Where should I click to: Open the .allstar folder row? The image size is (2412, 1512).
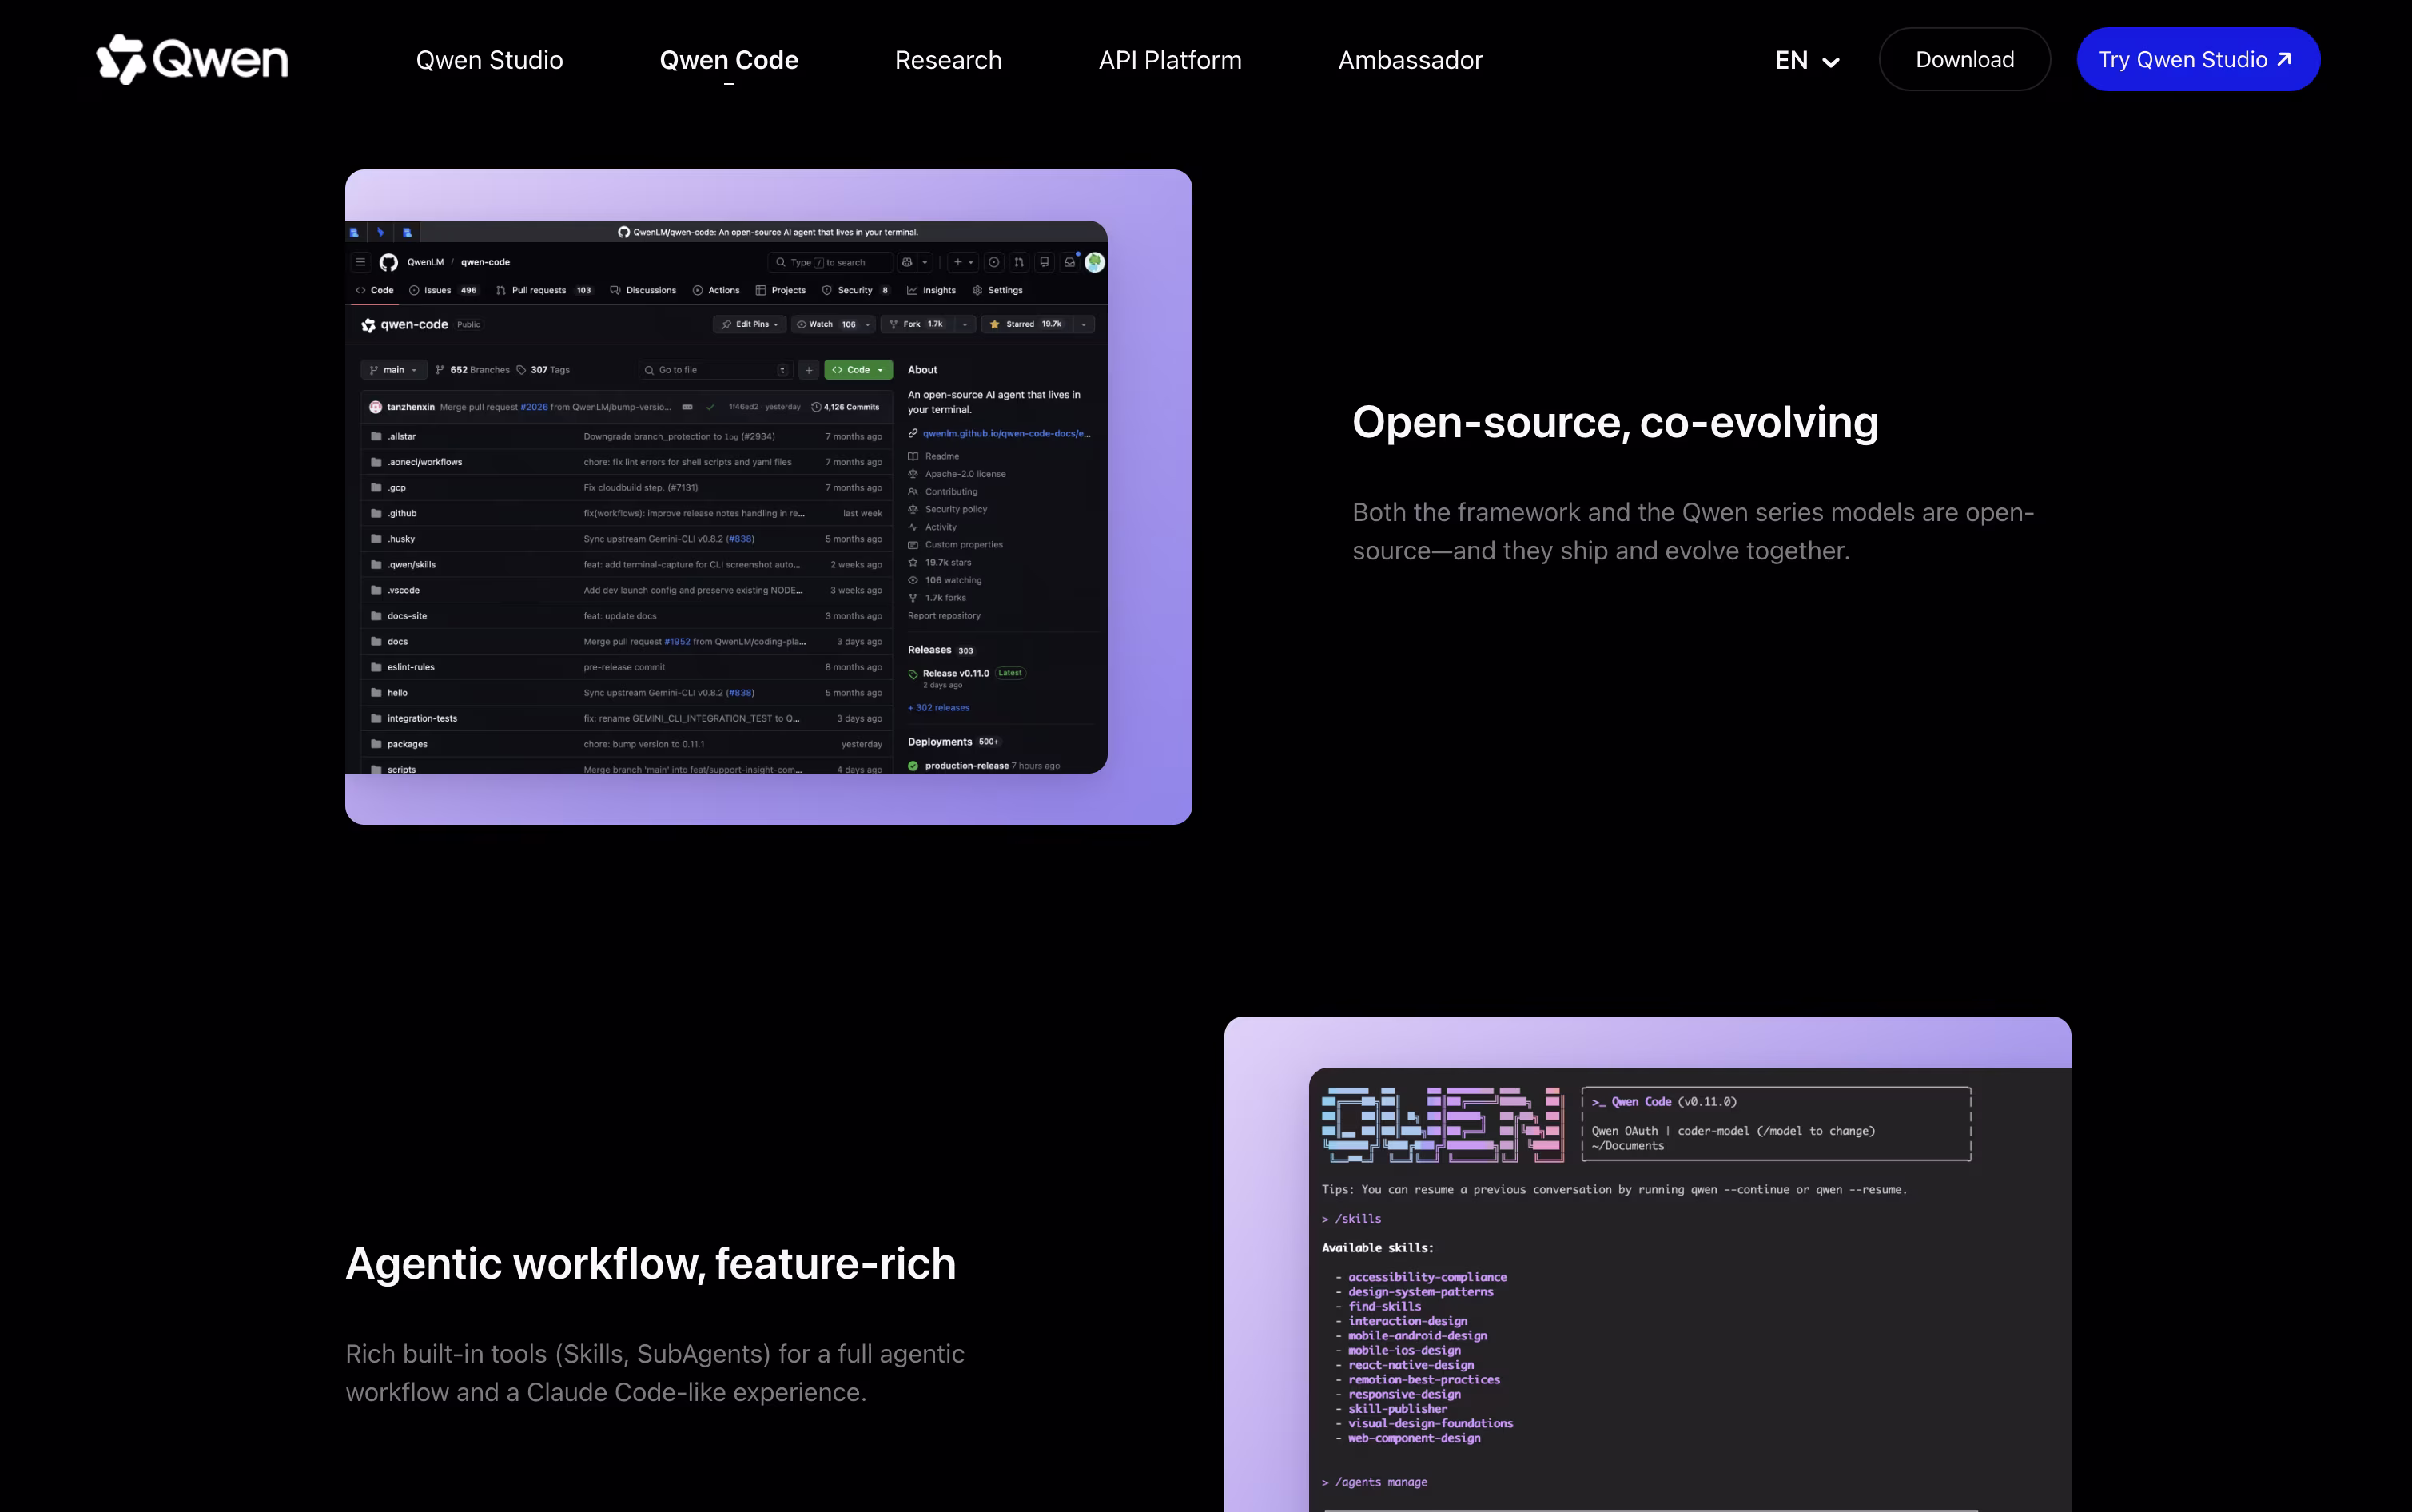point(626,436)
